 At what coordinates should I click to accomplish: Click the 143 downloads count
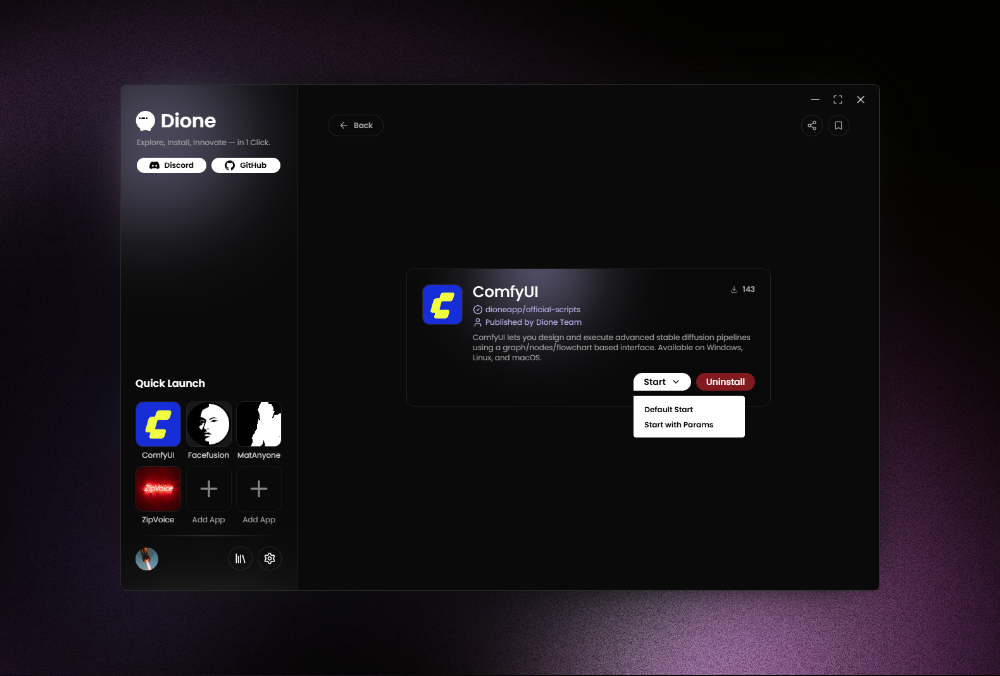[x=749, y=290]
